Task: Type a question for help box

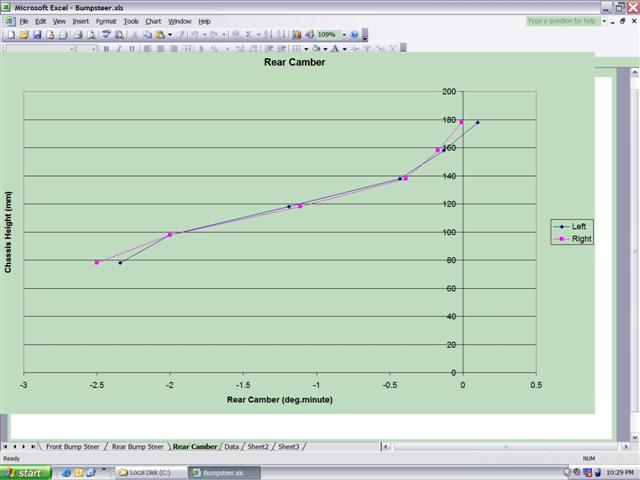Action: tap(562, 21)
